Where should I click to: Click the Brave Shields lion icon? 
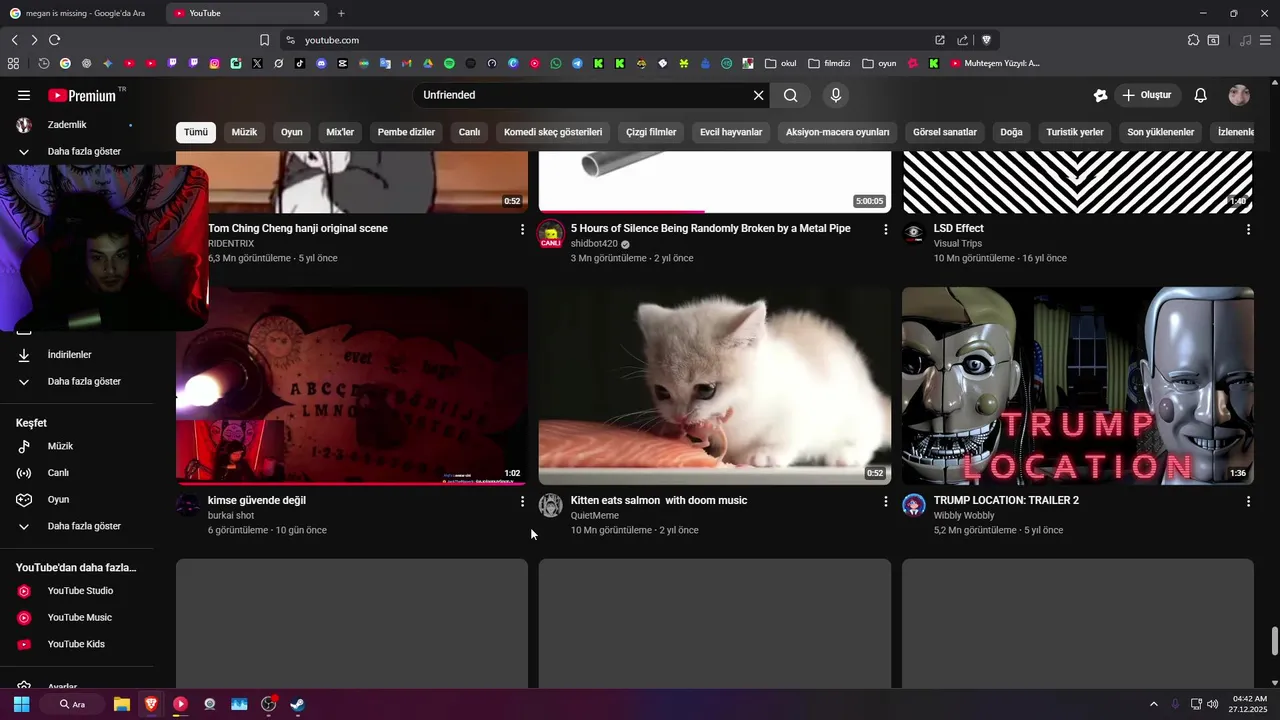point(986,40)
